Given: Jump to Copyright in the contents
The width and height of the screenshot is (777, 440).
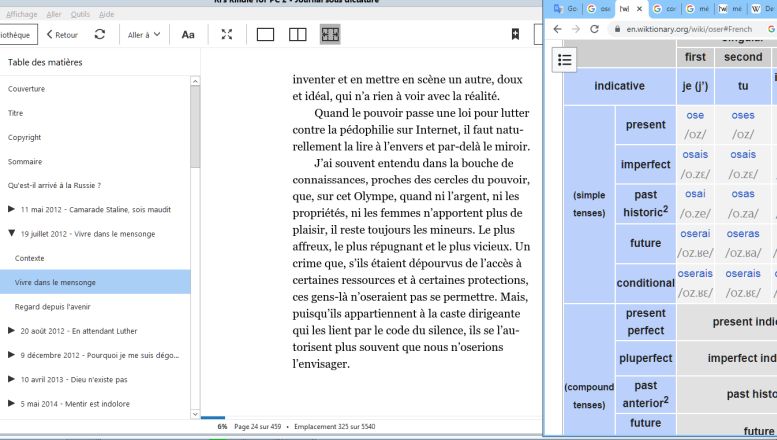Looking at the screenshot, I should pyautogui.click(x=24, y=137).
